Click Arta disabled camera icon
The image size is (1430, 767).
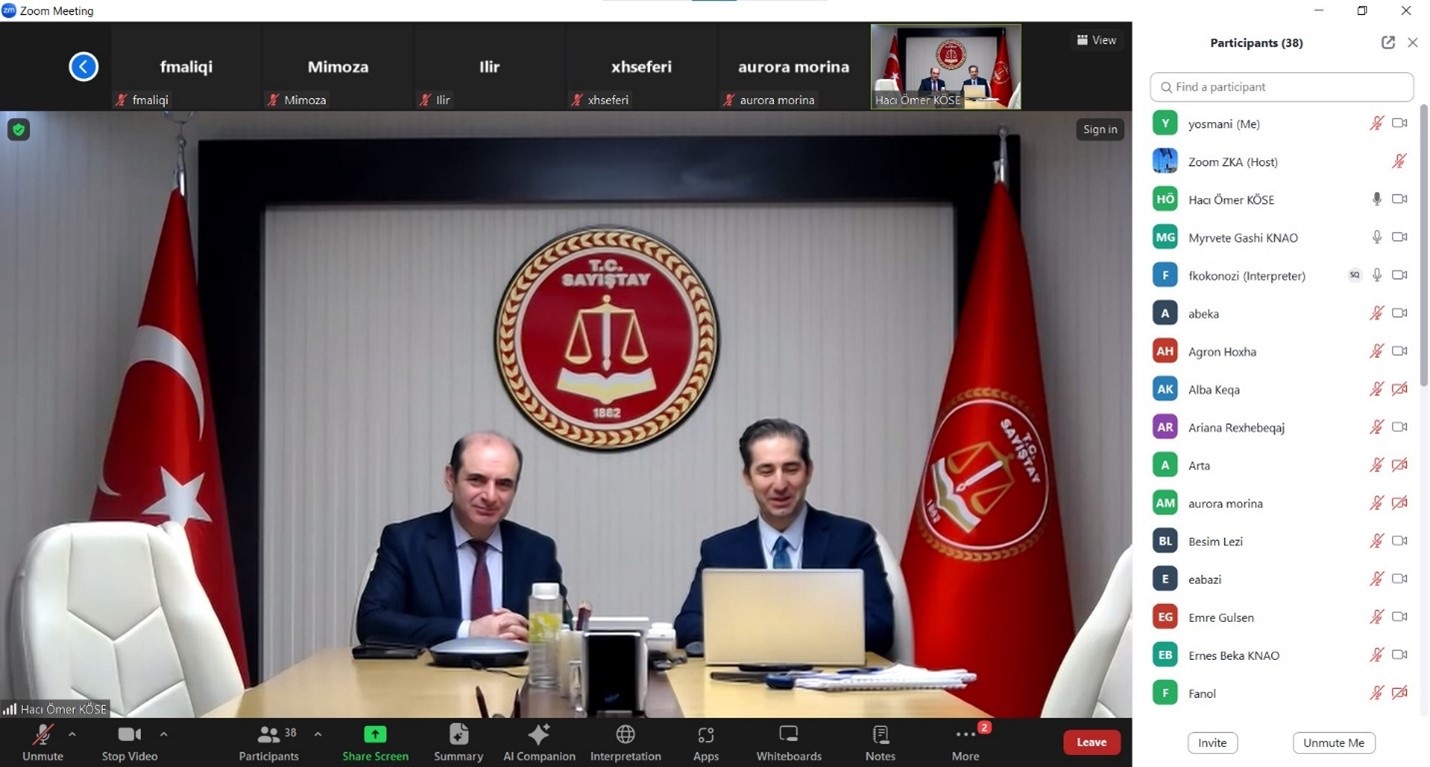(x=1400, y=465)
